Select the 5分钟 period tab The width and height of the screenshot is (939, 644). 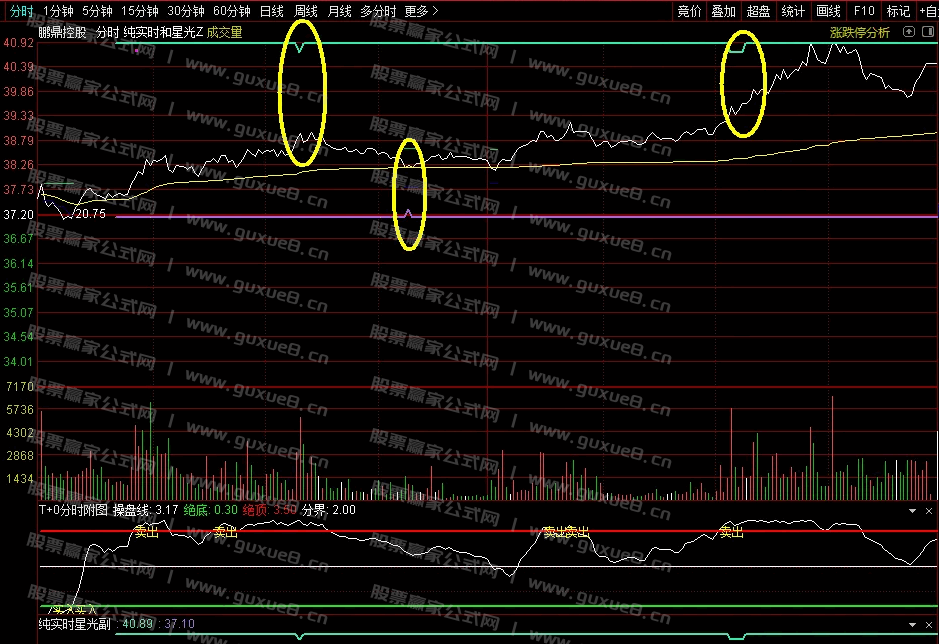coord(97,11)
